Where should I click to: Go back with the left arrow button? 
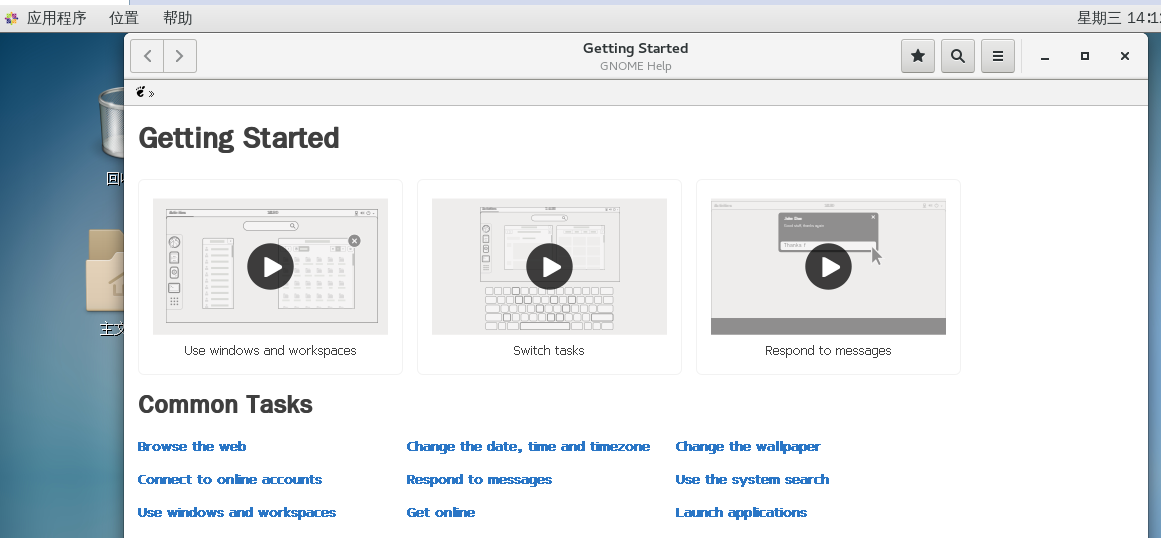click(147, 56)
